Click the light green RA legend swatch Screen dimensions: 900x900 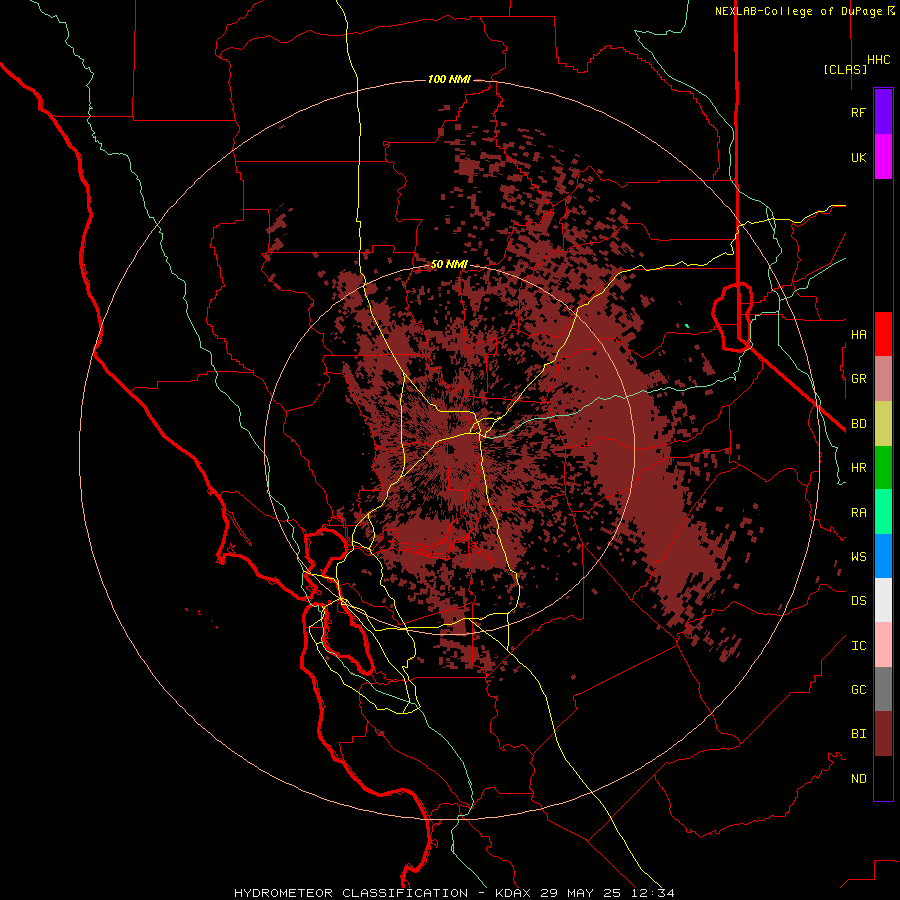[883, 511]
